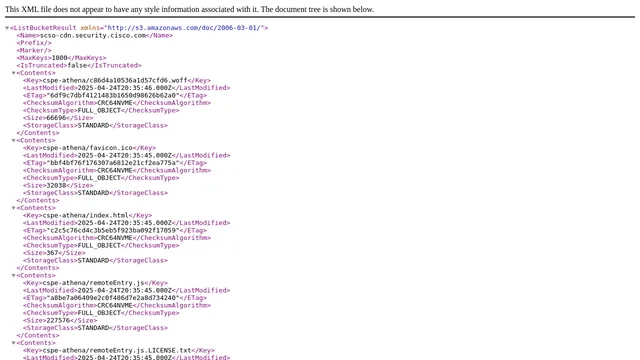Click ETag value c2c5c76cd4c3b5eb5f923ba092f17059

click(x=113, y=231)
